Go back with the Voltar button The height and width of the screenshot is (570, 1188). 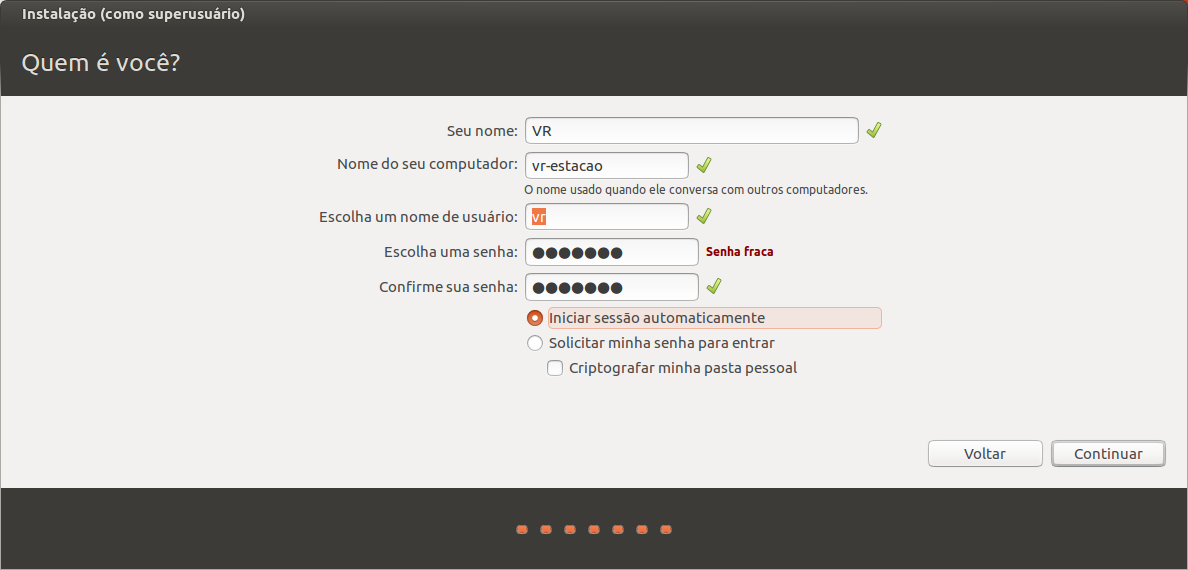click(x=985, y=454)
